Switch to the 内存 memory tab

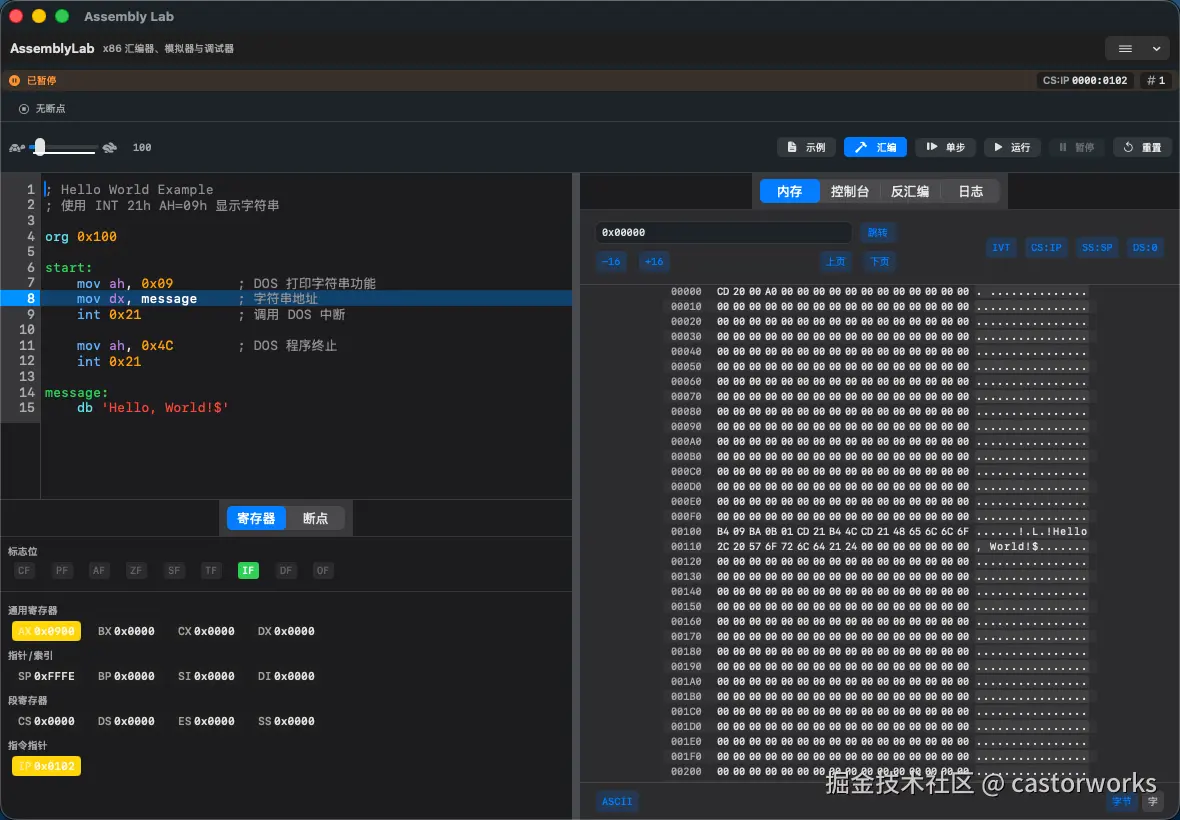point(789,191)
